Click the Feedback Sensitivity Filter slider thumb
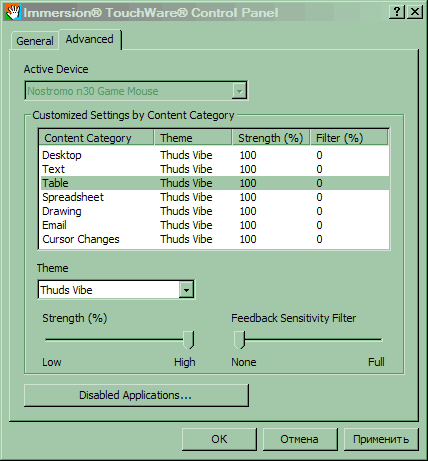428x461 pixels. click(x=239, y=340)
